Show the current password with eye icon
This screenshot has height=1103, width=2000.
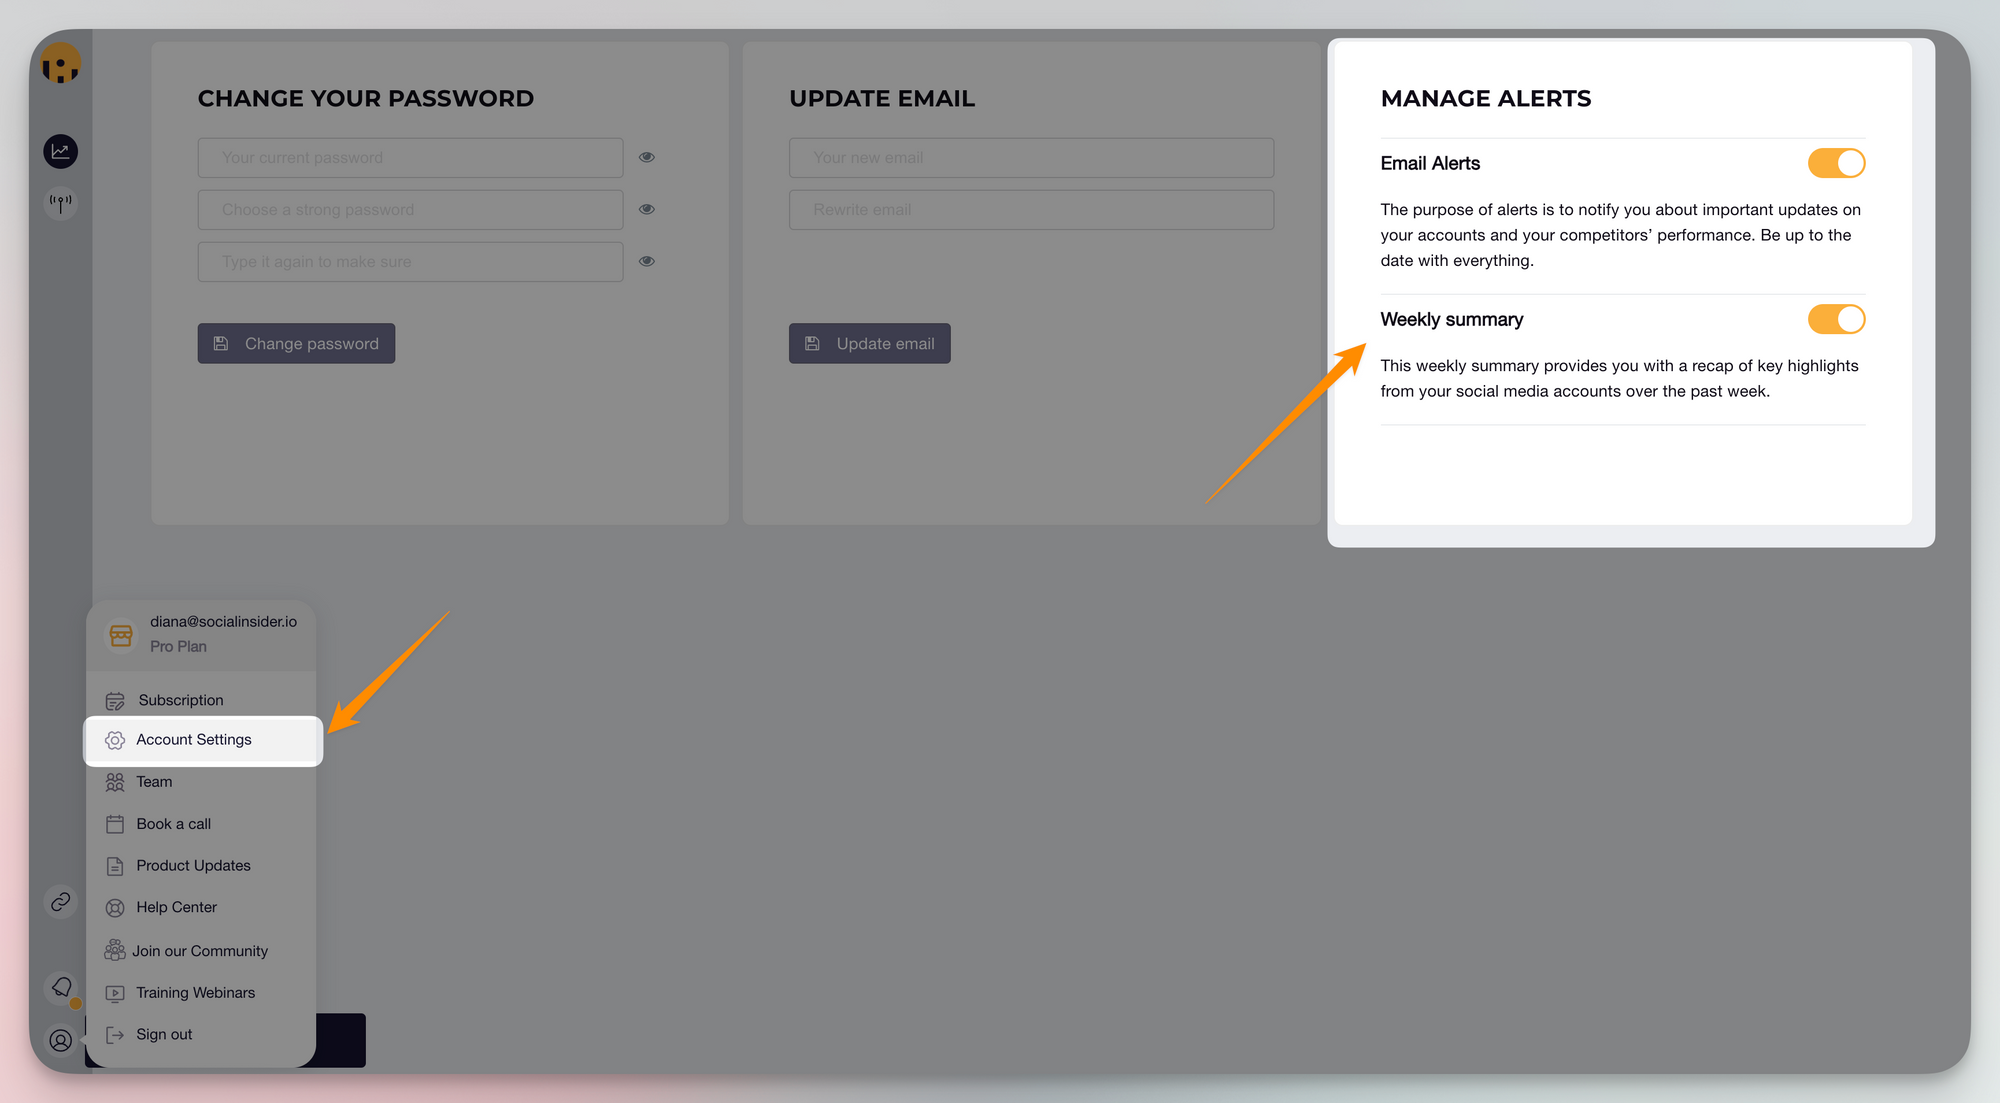click(647, 157)
